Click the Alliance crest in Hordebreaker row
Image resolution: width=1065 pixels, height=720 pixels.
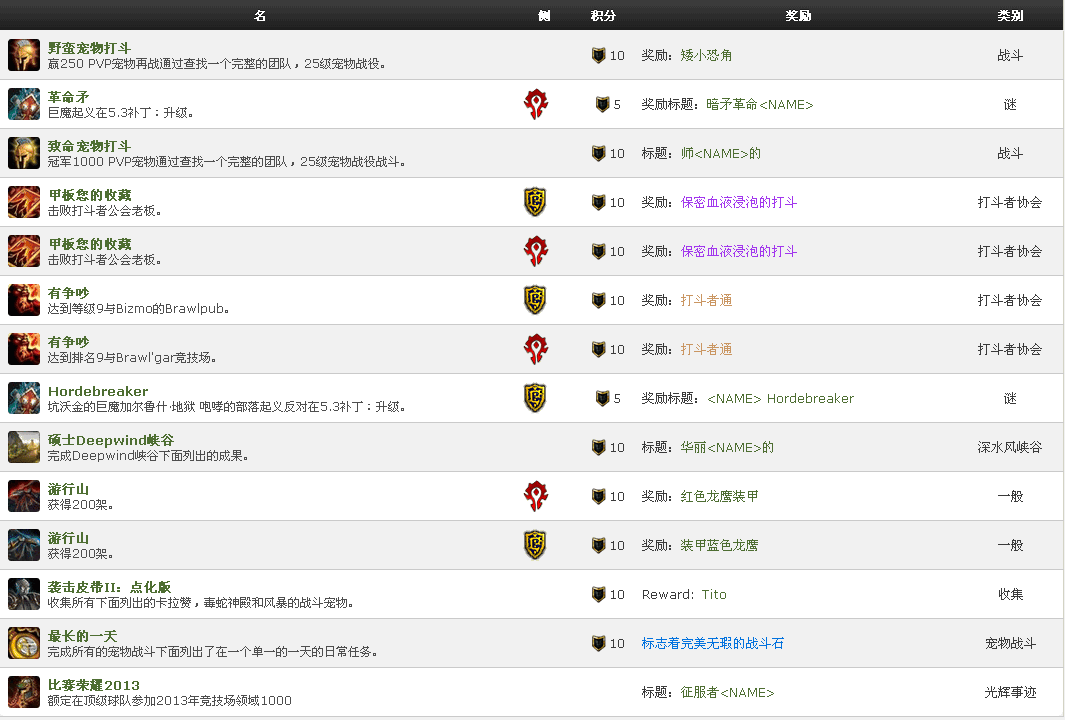(x=535, y=398)
